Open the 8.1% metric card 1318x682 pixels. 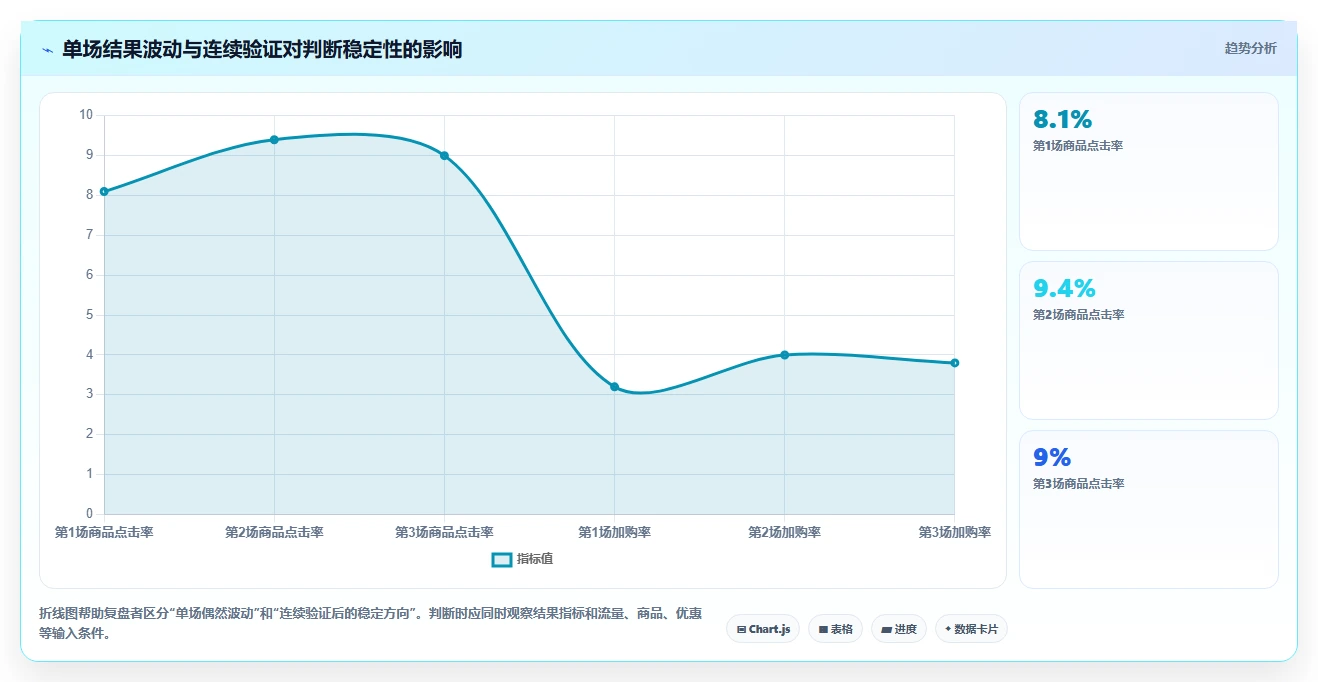point(1148,171)
